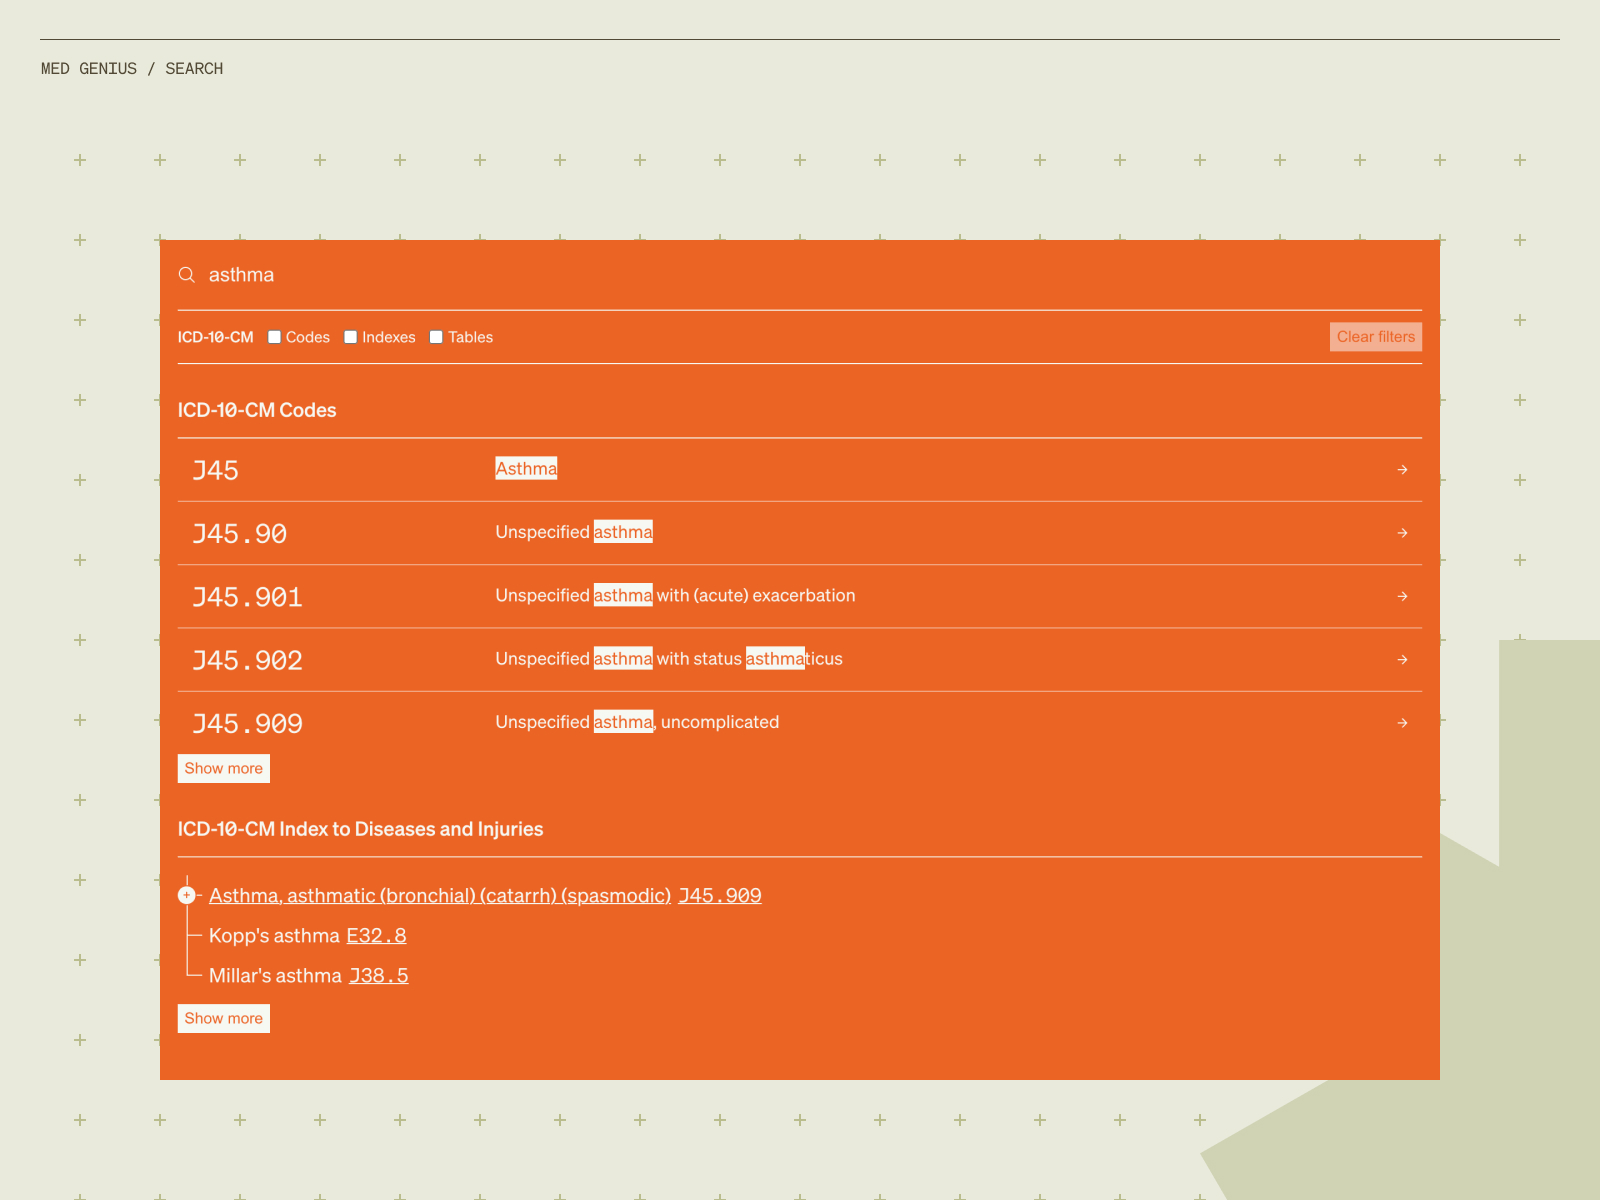Go to Med Genius home breadcrumb
The width and height of the screenshot is (1600, 1200).
pyautogui.click(x=89, y=69)
